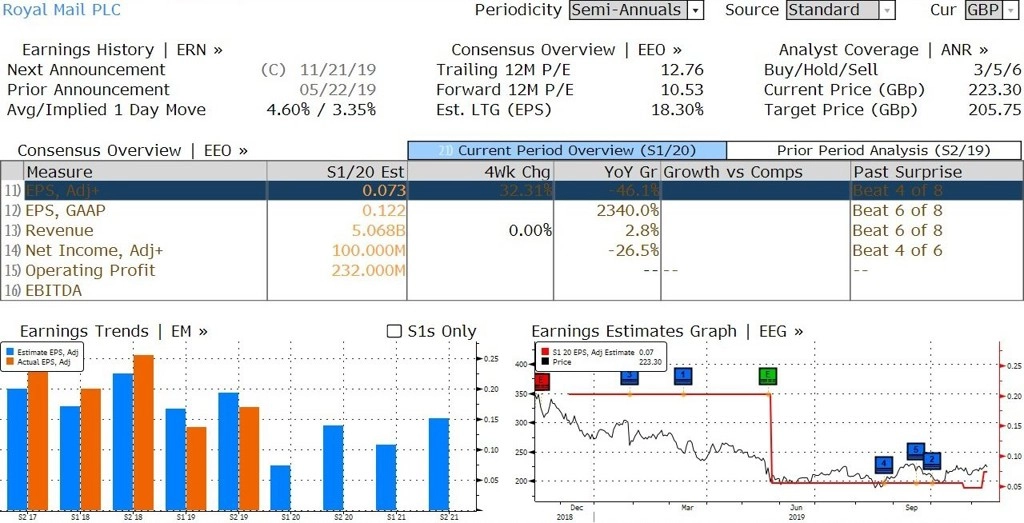Click Current Price value 223.30
The height and width of the screenshot is (523, 1024).
(x=995, y=89)
